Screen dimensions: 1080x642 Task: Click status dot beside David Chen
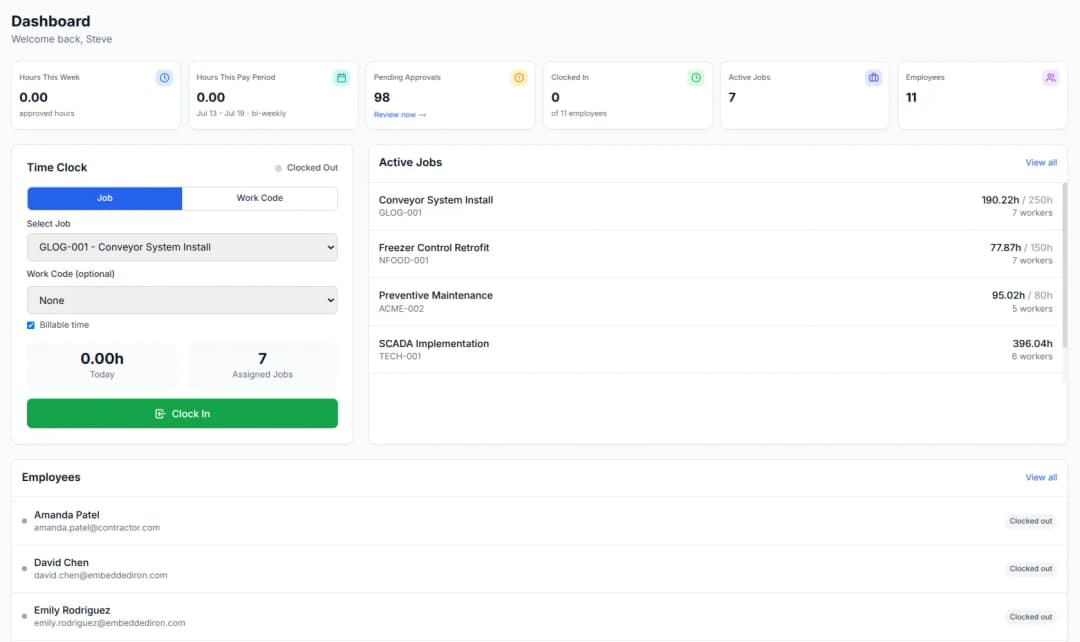[24, 568]
